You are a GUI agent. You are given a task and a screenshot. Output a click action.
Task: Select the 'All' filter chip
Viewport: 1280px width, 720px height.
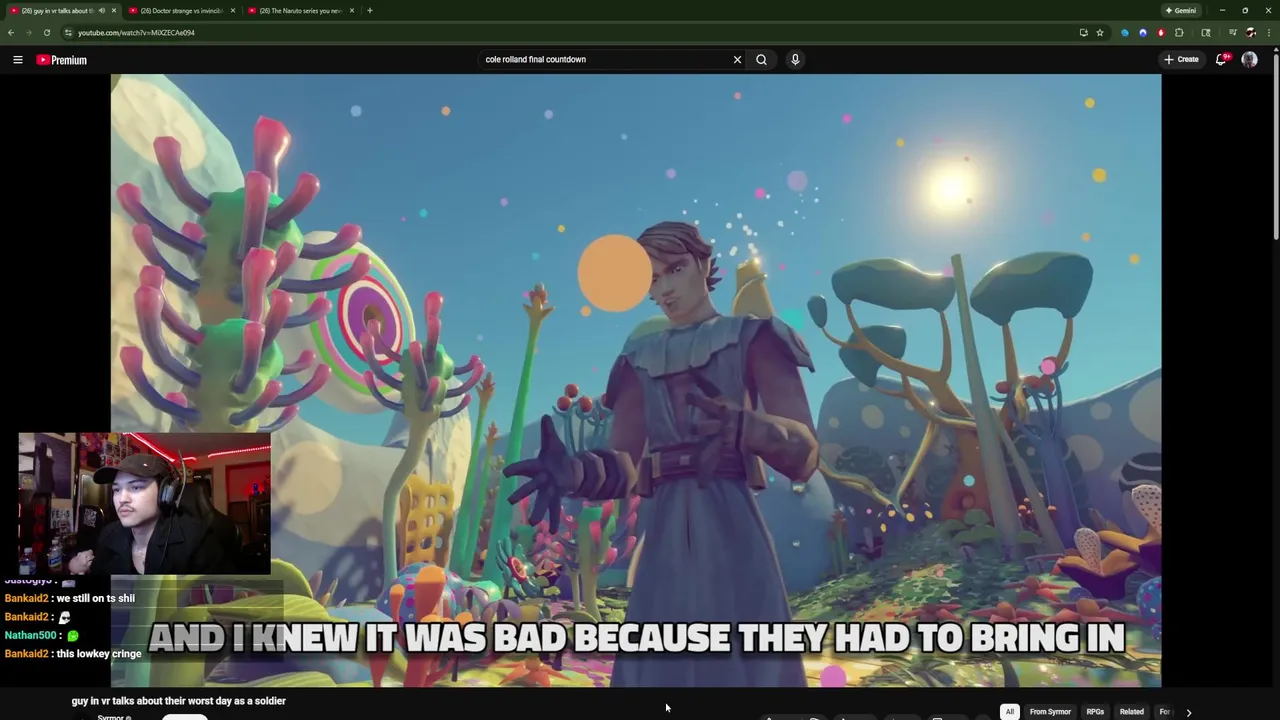(1010, 712)
